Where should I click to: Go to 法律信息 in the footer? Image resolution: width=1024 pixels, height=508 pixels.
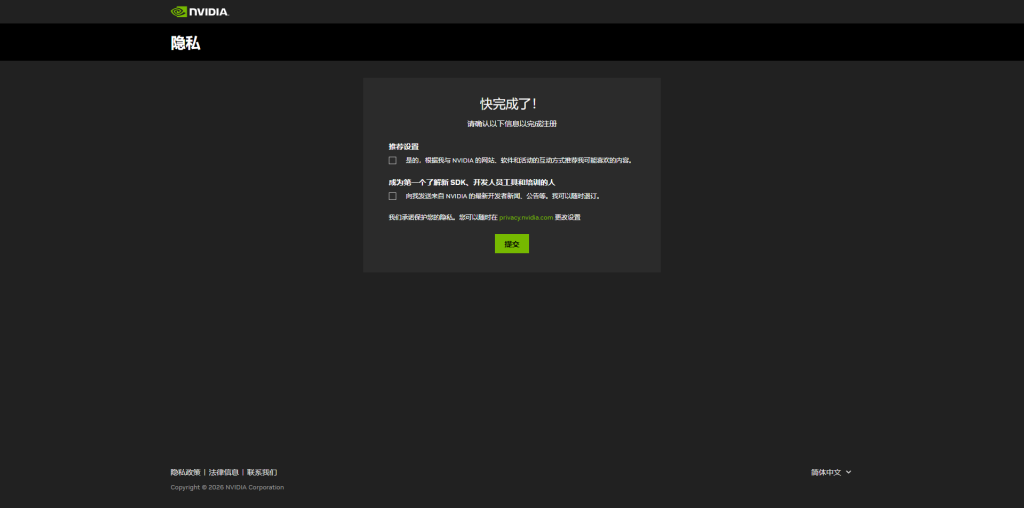pos(224,472)
